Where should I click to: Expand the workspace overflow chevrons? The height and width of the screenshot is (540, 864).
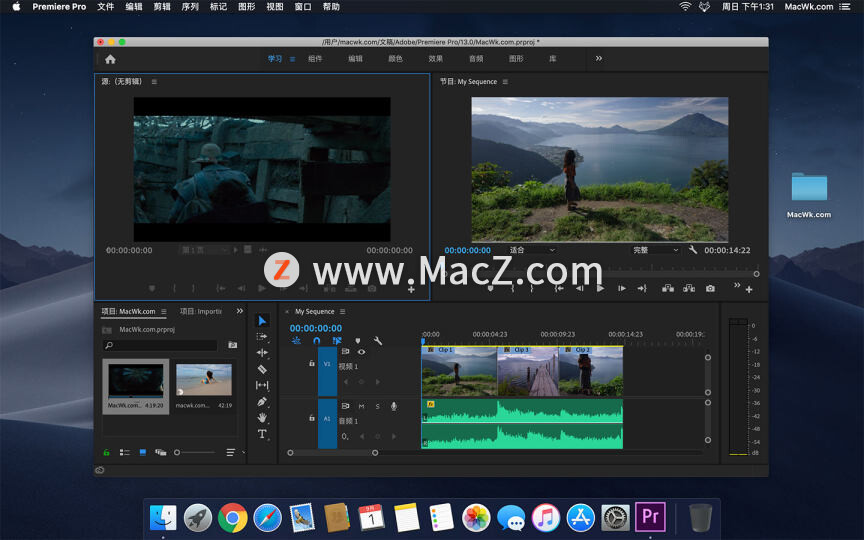click(599, 58)
